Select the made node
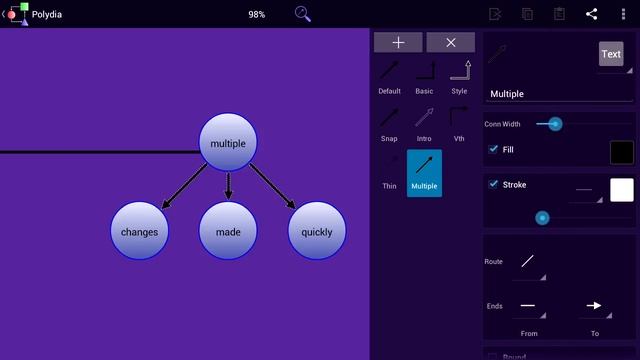Viewport: 640px width, 360px height. tap(228, 231)
